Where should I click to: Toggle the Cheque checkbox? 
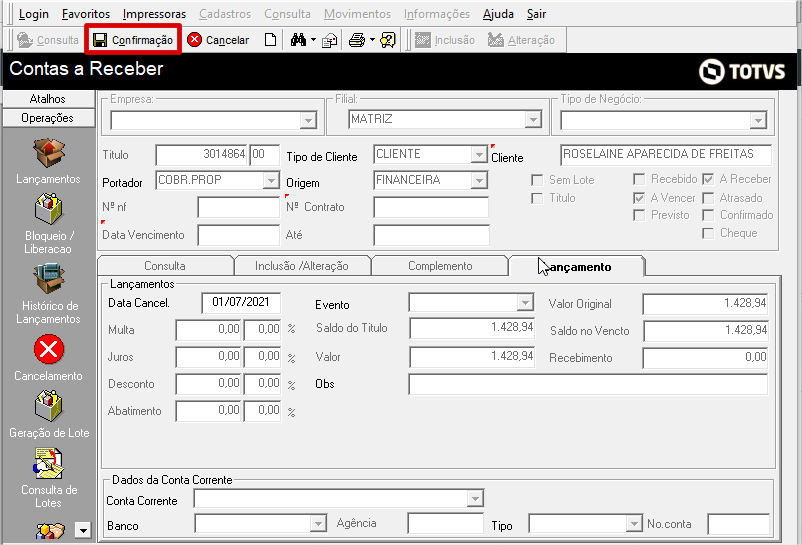(x=708, y=233)
